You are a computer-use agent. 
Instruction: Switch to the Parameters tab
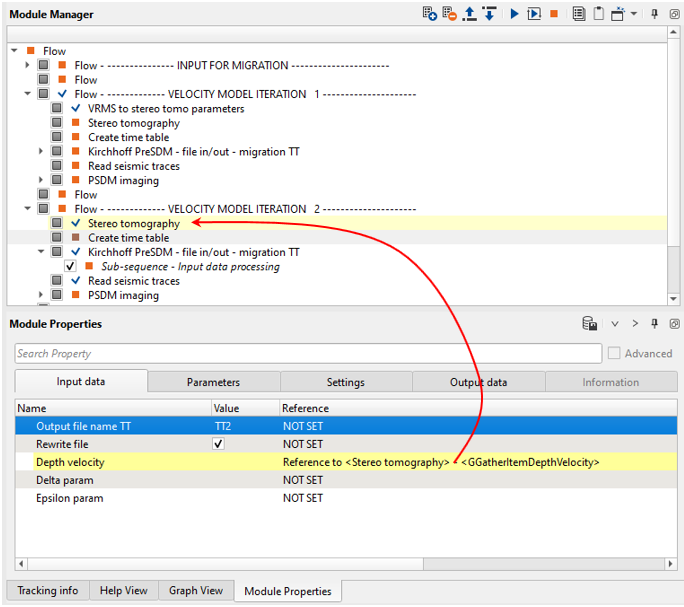(x=213, y=382)
